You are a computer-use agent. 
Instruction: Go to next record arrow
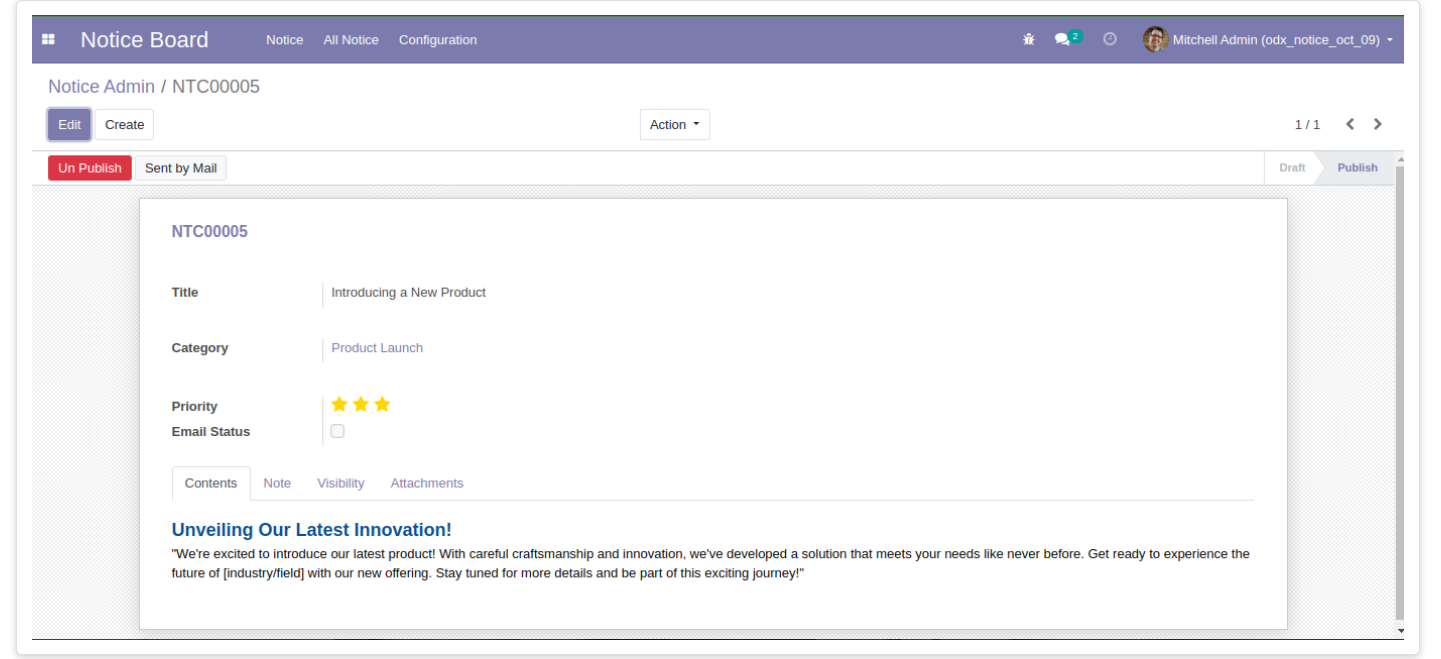1378,124
